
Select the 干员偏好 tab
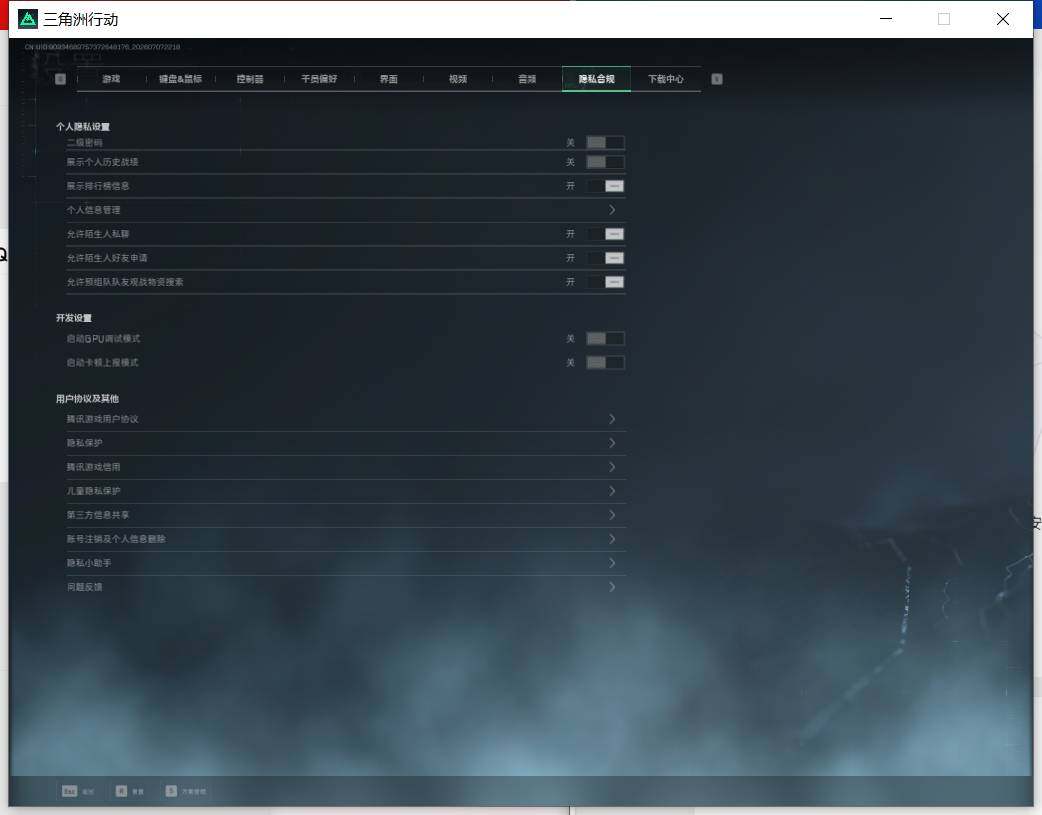[319, 79]
